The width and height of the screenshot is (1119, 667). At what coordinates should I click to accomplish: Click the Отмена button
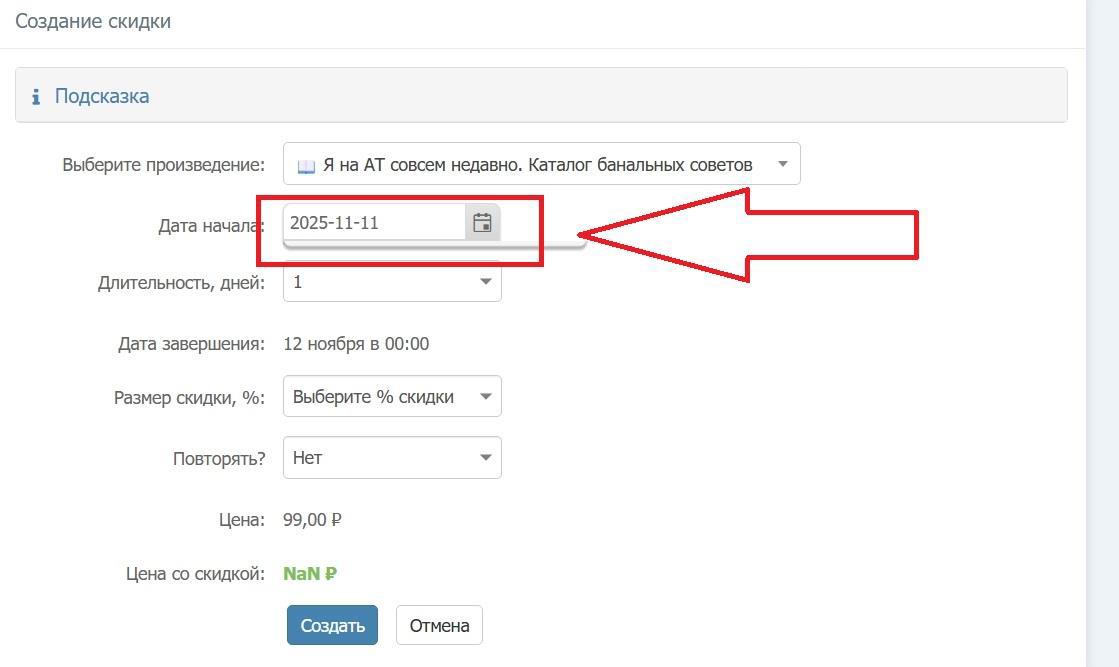pyautogui.click(x=439, y=625)
